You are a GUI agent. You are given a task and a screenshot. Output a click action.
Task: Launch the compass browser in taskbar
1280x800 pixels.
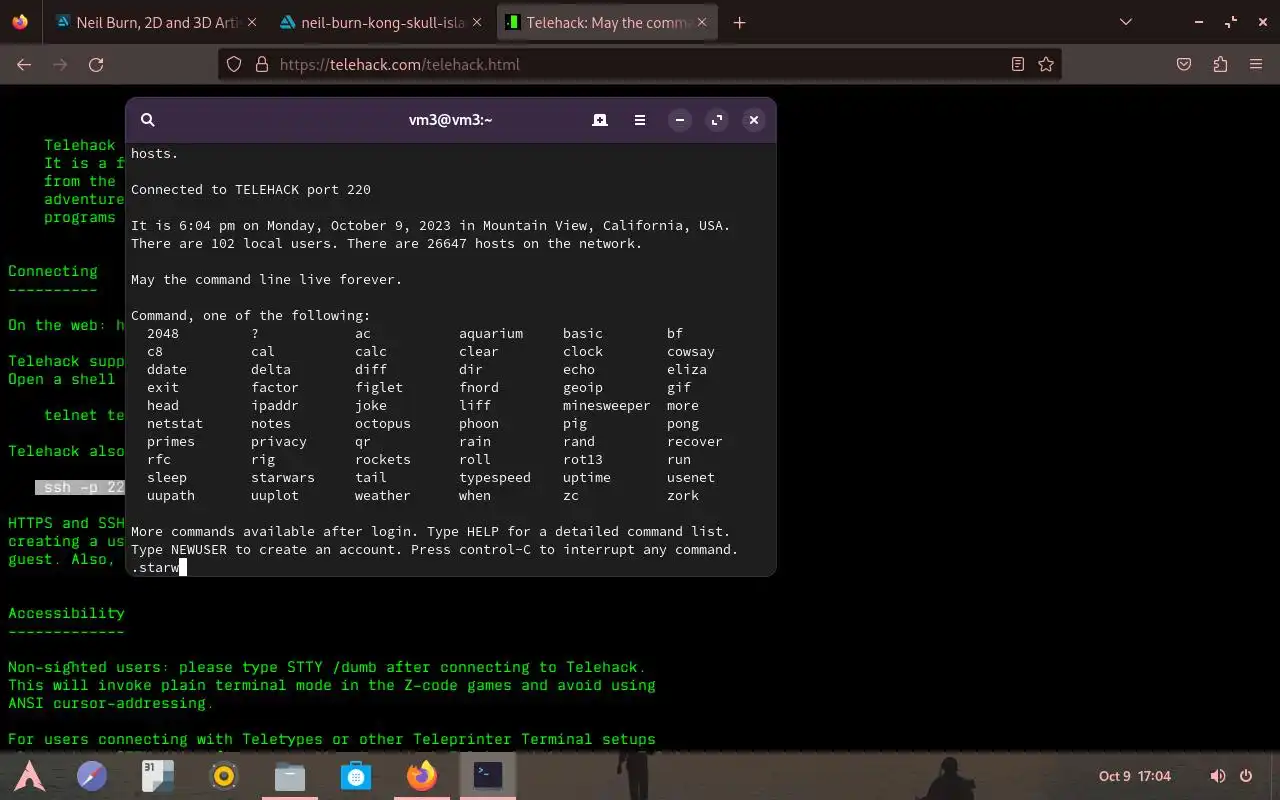[92, 775]
